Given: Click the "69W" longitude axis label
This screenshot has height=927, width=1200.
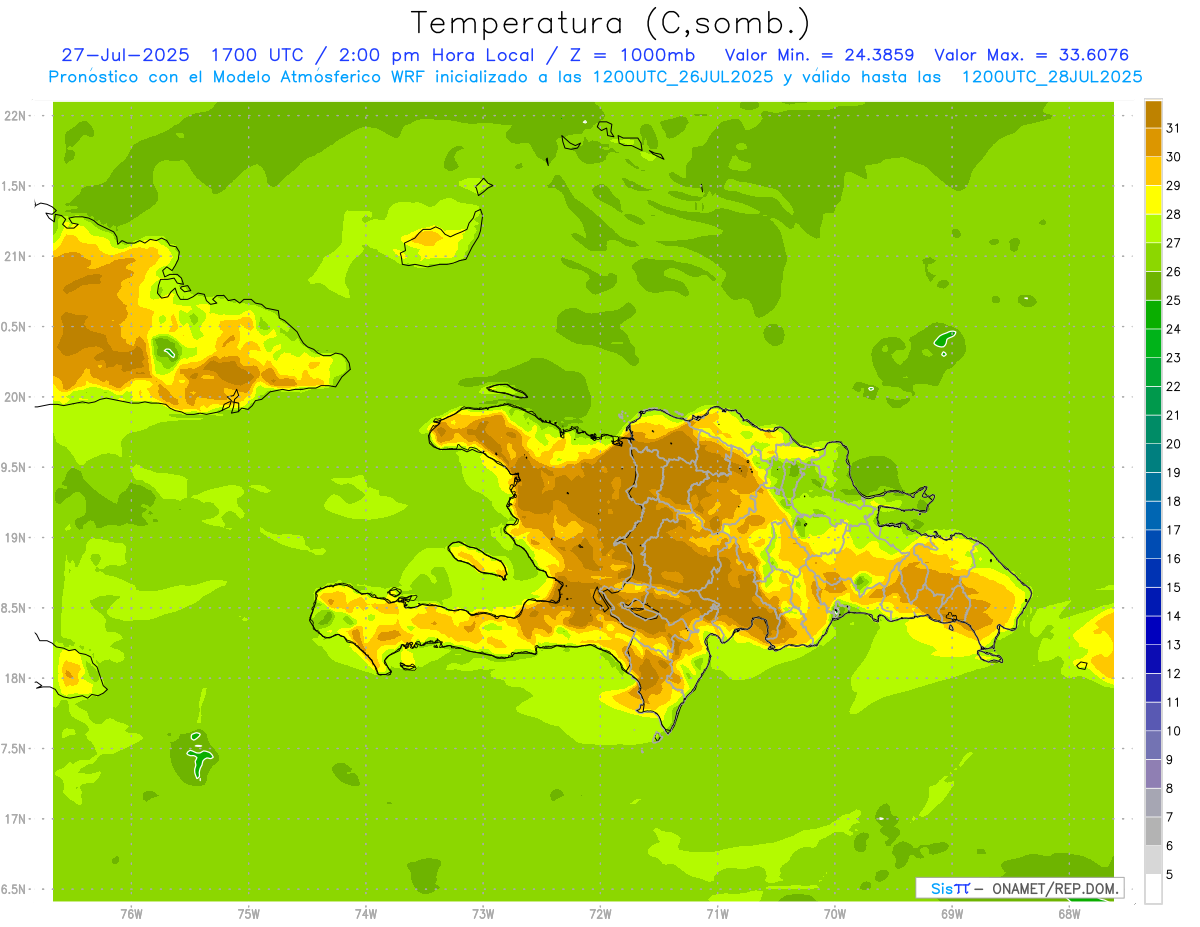Looking at the screenshot, I should [952, 914].
